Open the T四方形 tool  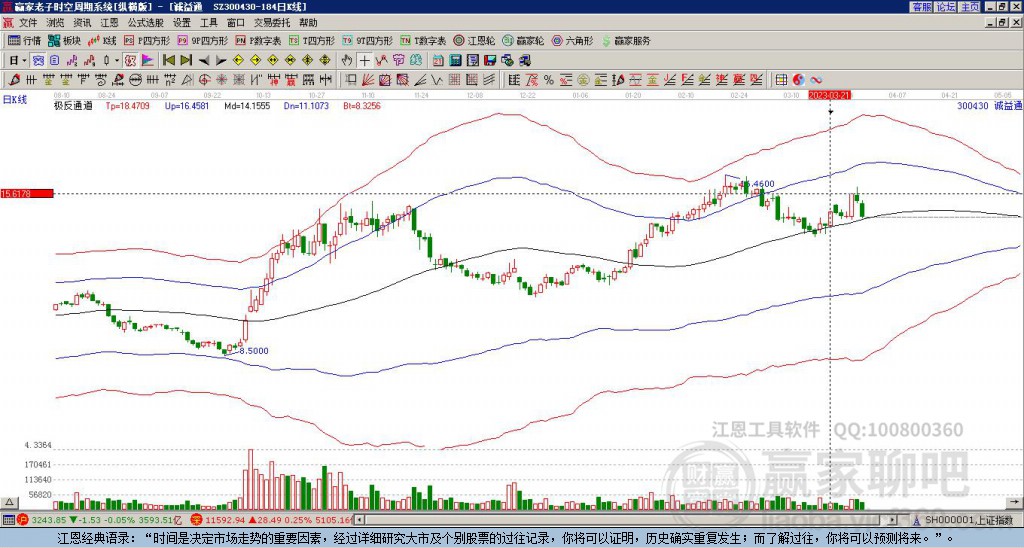(312, 40)
